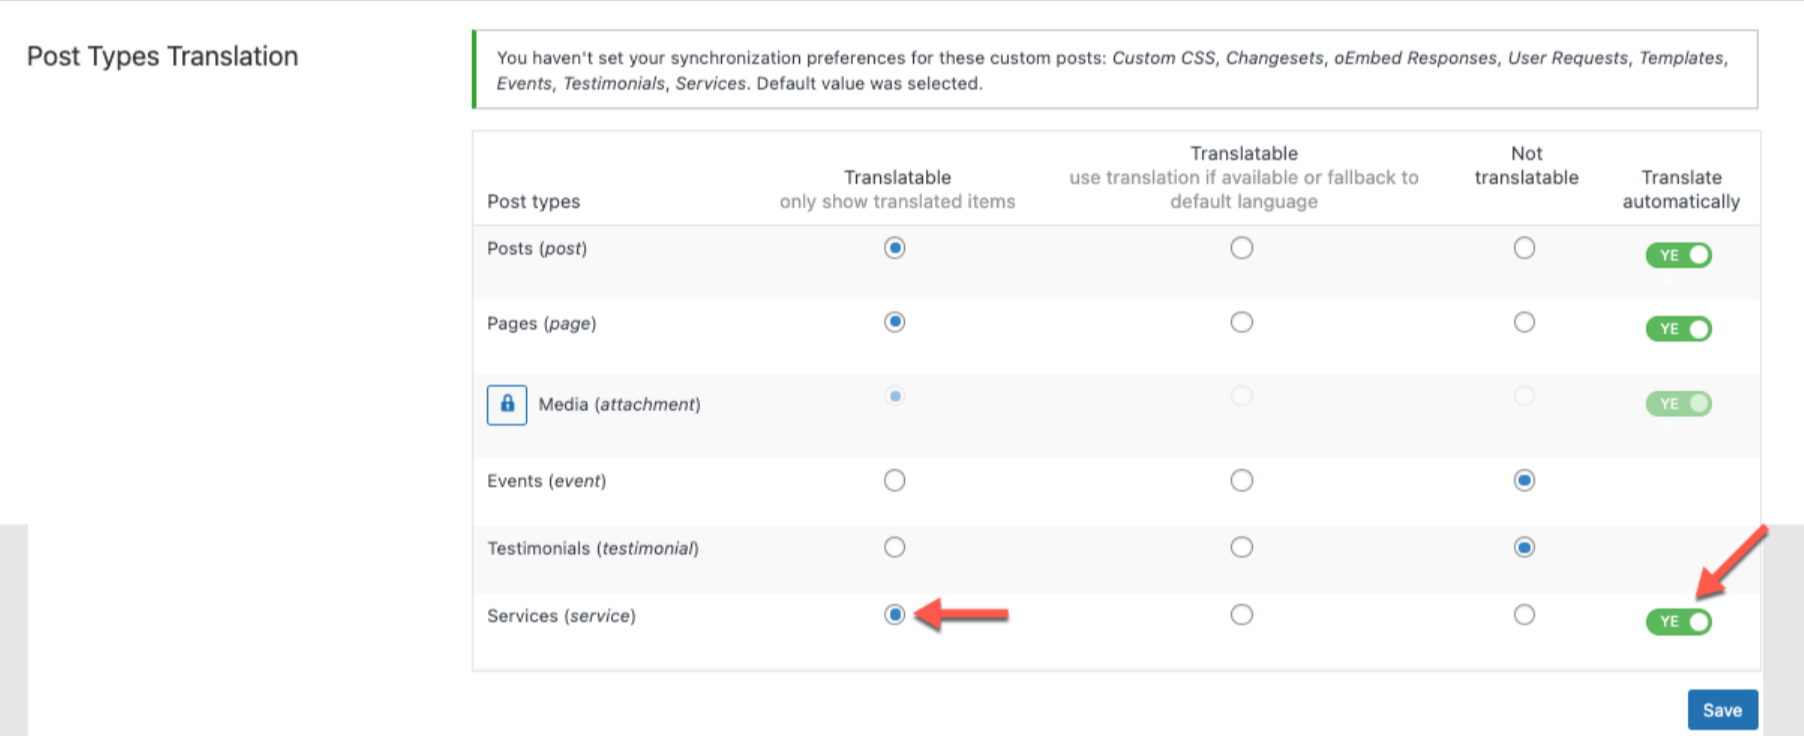Image resolution: width=1804 pixels, height=736 pixels.
Task: Save post types translation settings
Action: (x=1722, y=710)
